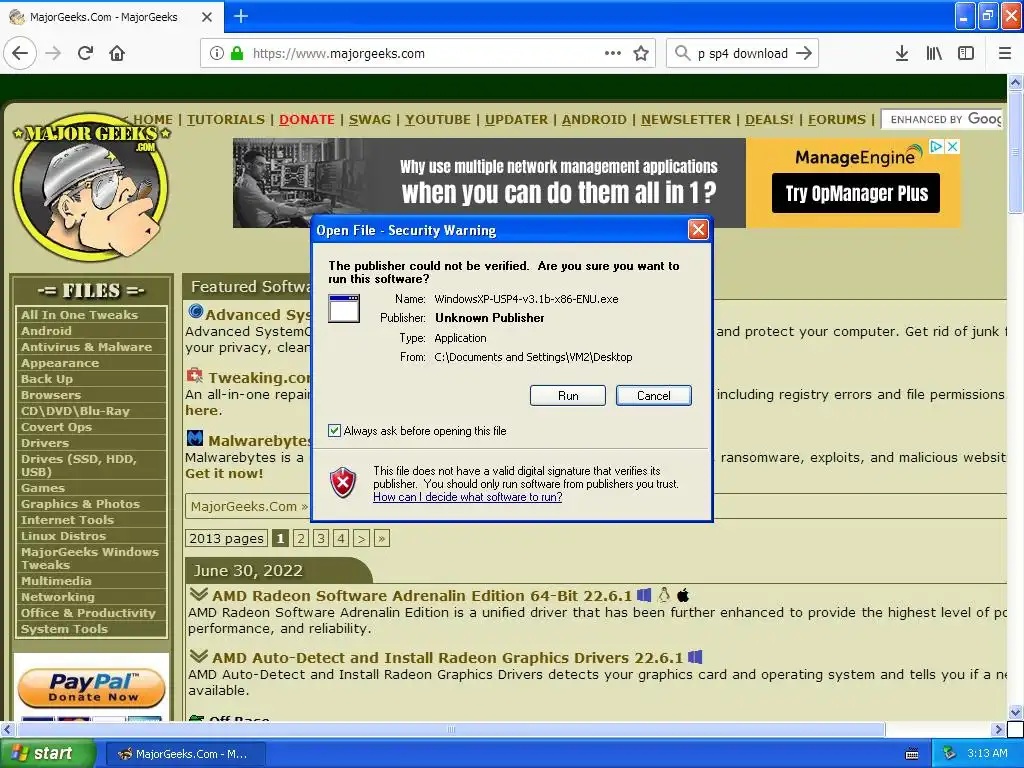Click the MajorGeeks logo image
1024x768 pixels.
tap(91, 187)
